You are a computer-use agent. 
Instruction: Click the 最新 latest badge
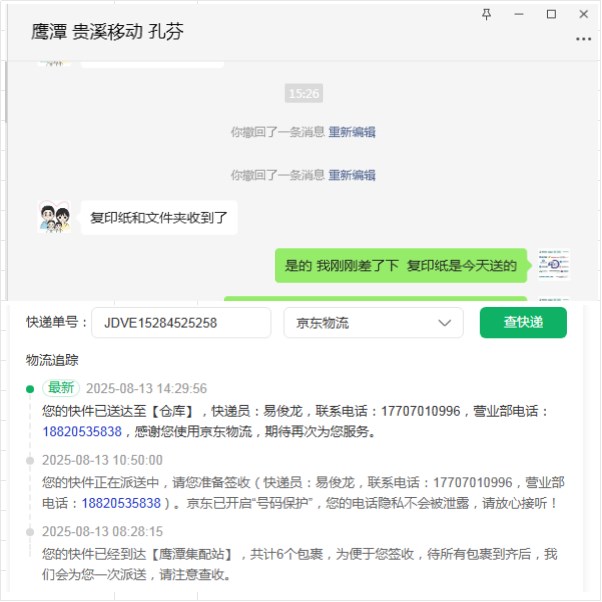pyautogui.click(x=61, y=388)
